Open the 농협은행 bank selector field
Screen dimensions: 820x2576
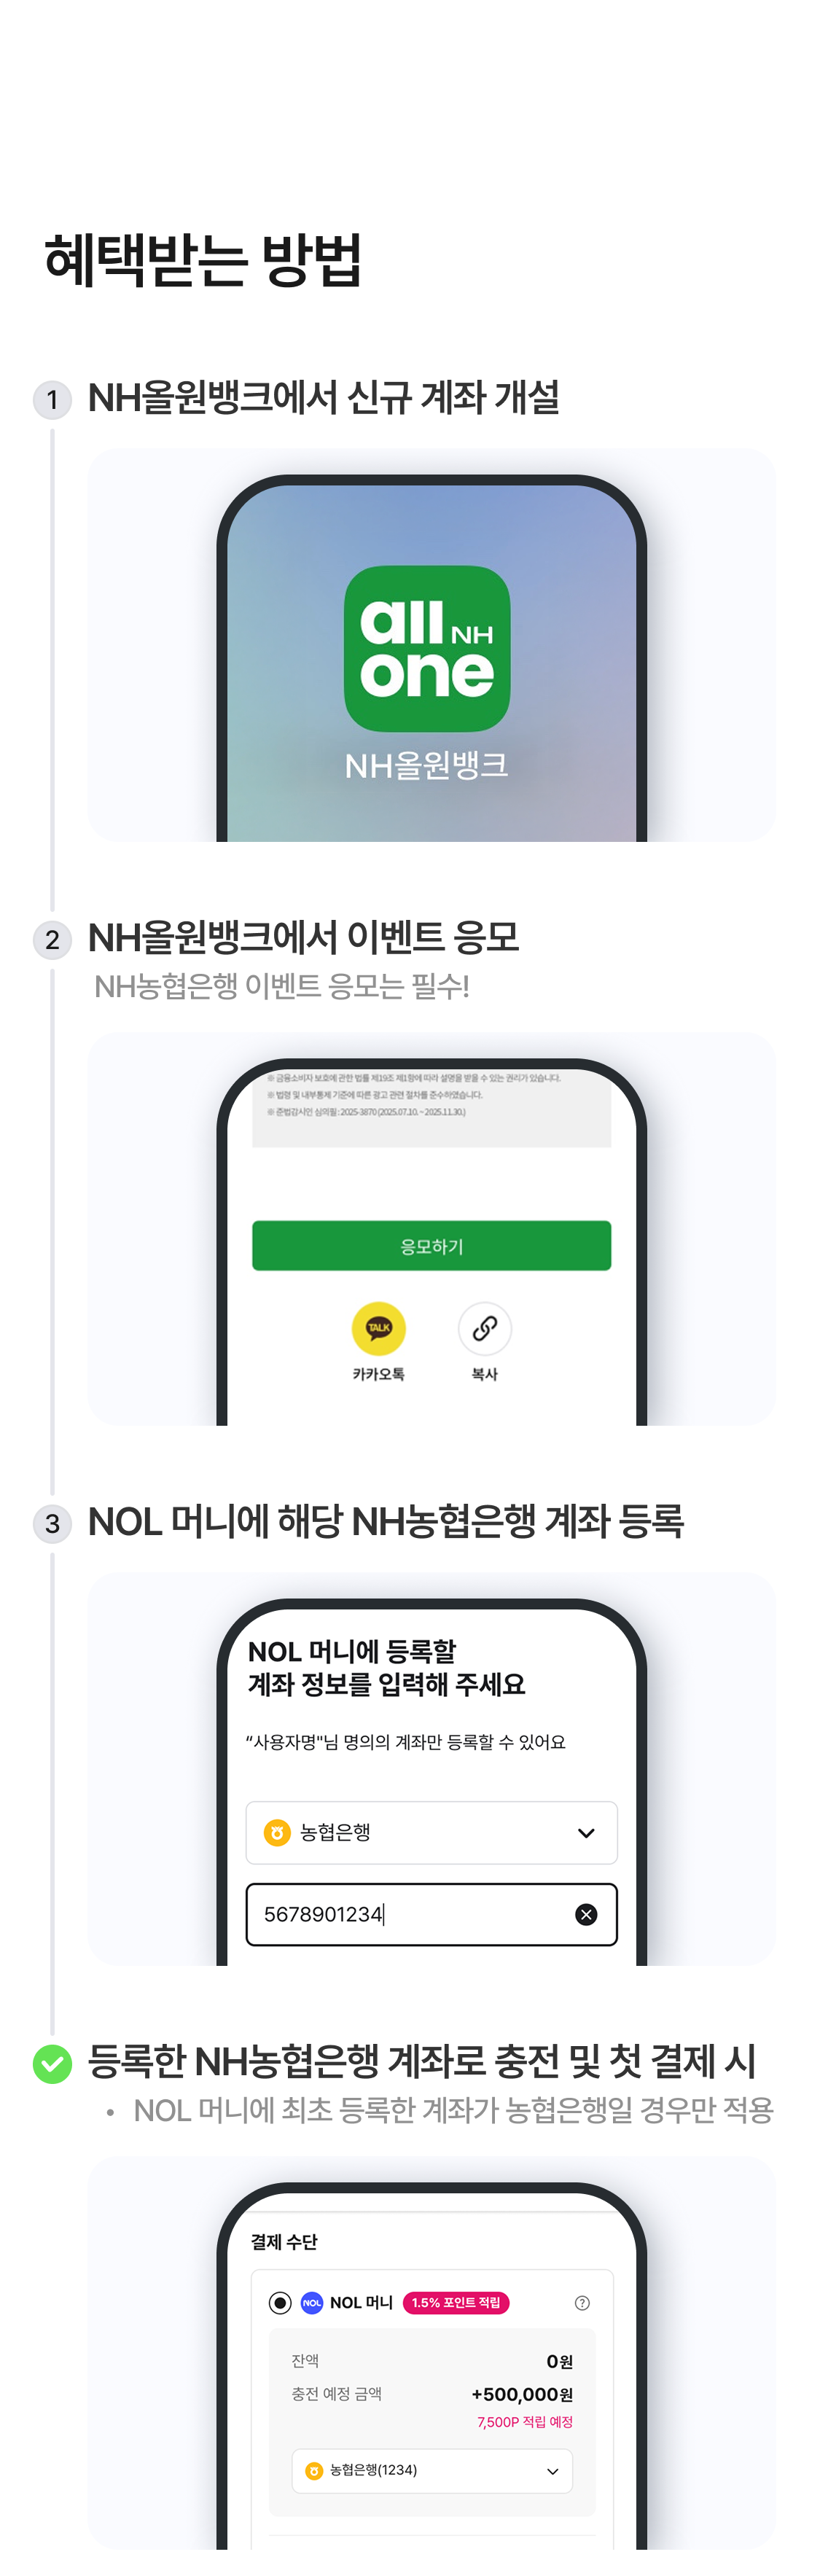[432, 1832]
